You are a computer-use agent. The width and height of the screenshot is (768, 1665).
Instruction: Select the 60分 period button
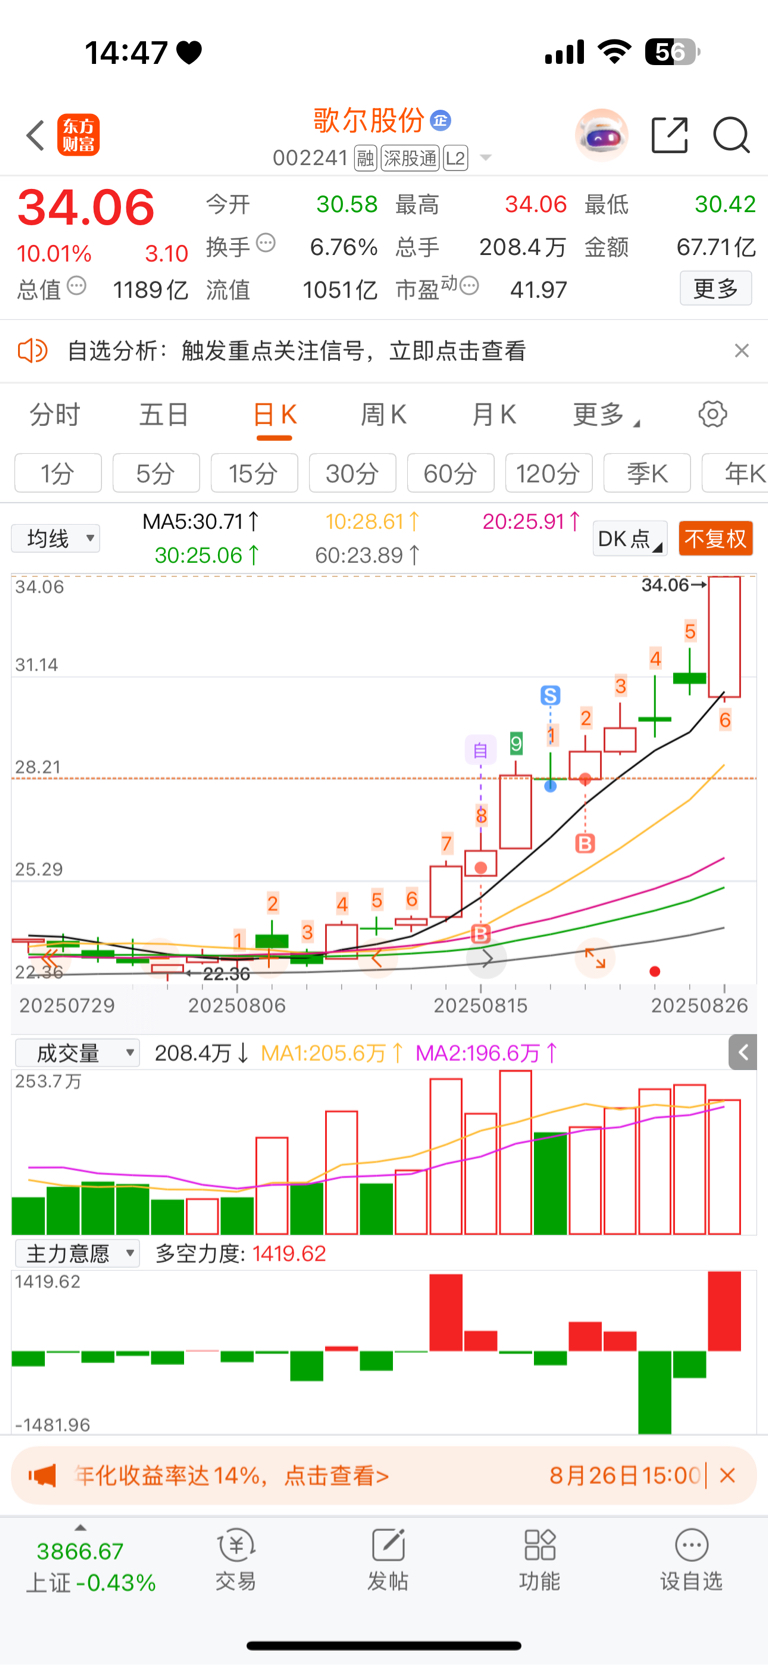(x=450, y=473)
